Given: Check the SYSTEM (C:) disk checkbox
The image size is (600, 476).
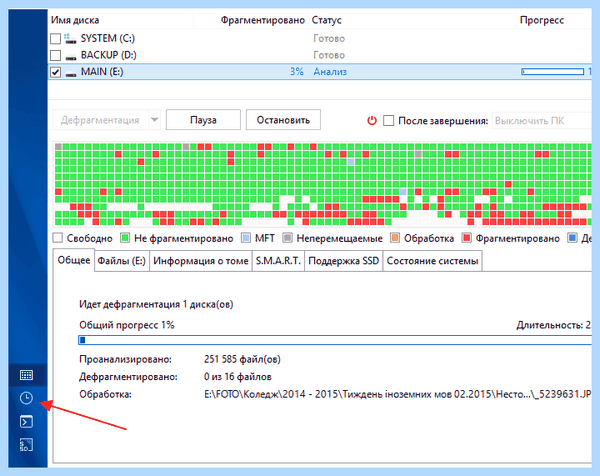Looking at the screenshot, I should point(55,39).
